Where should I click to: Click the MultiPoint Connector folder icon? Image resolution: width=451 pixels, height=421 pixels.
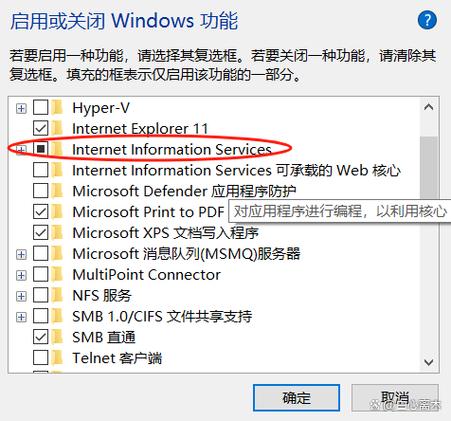[58, 275]
